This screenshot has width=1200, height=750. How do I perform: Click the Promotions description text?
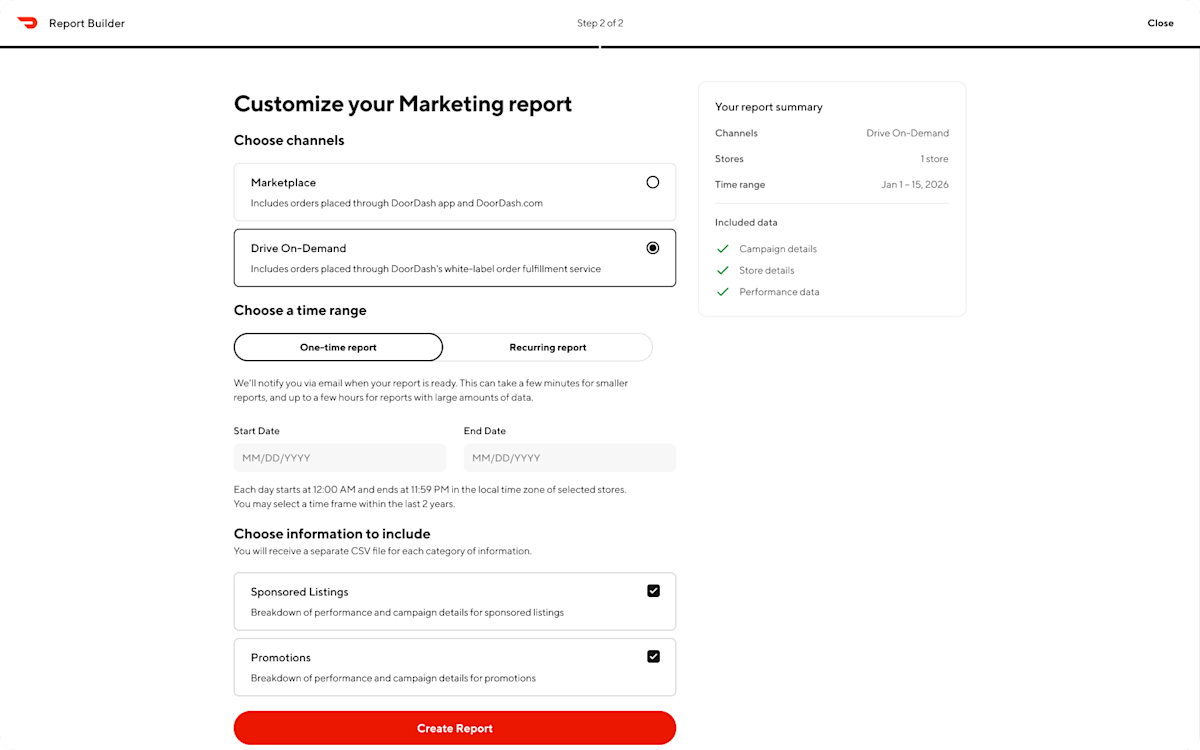click(393, 678)
